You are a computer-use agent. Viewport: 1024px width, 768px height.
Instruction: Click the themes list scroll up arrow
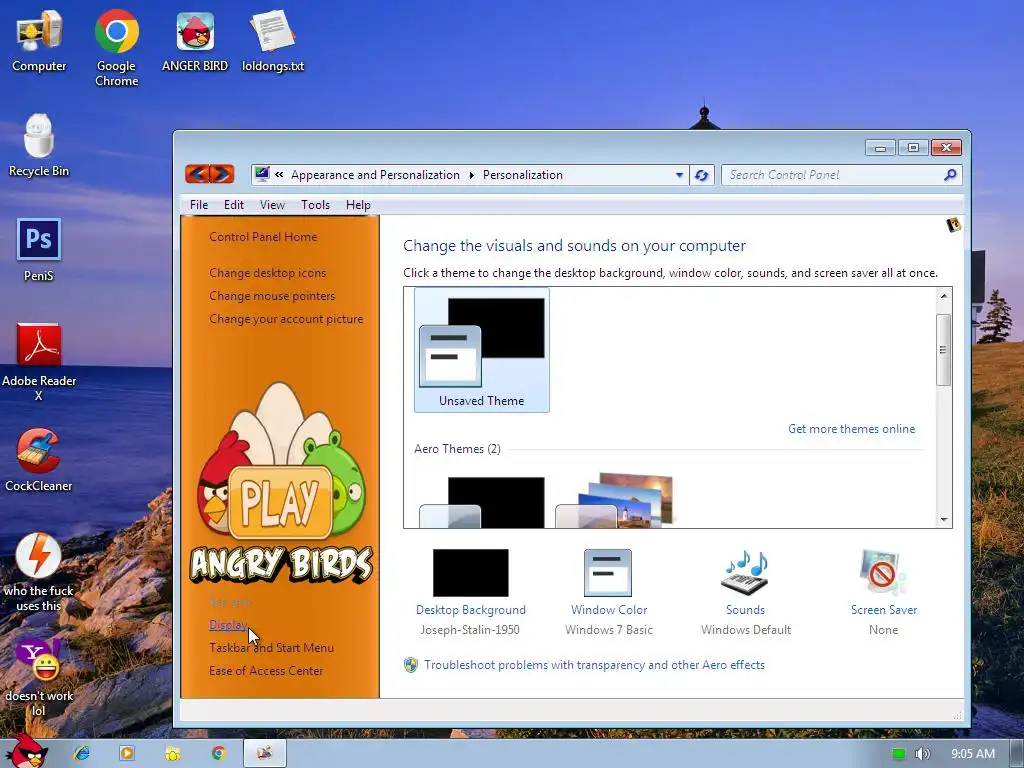tap(944, 296)
